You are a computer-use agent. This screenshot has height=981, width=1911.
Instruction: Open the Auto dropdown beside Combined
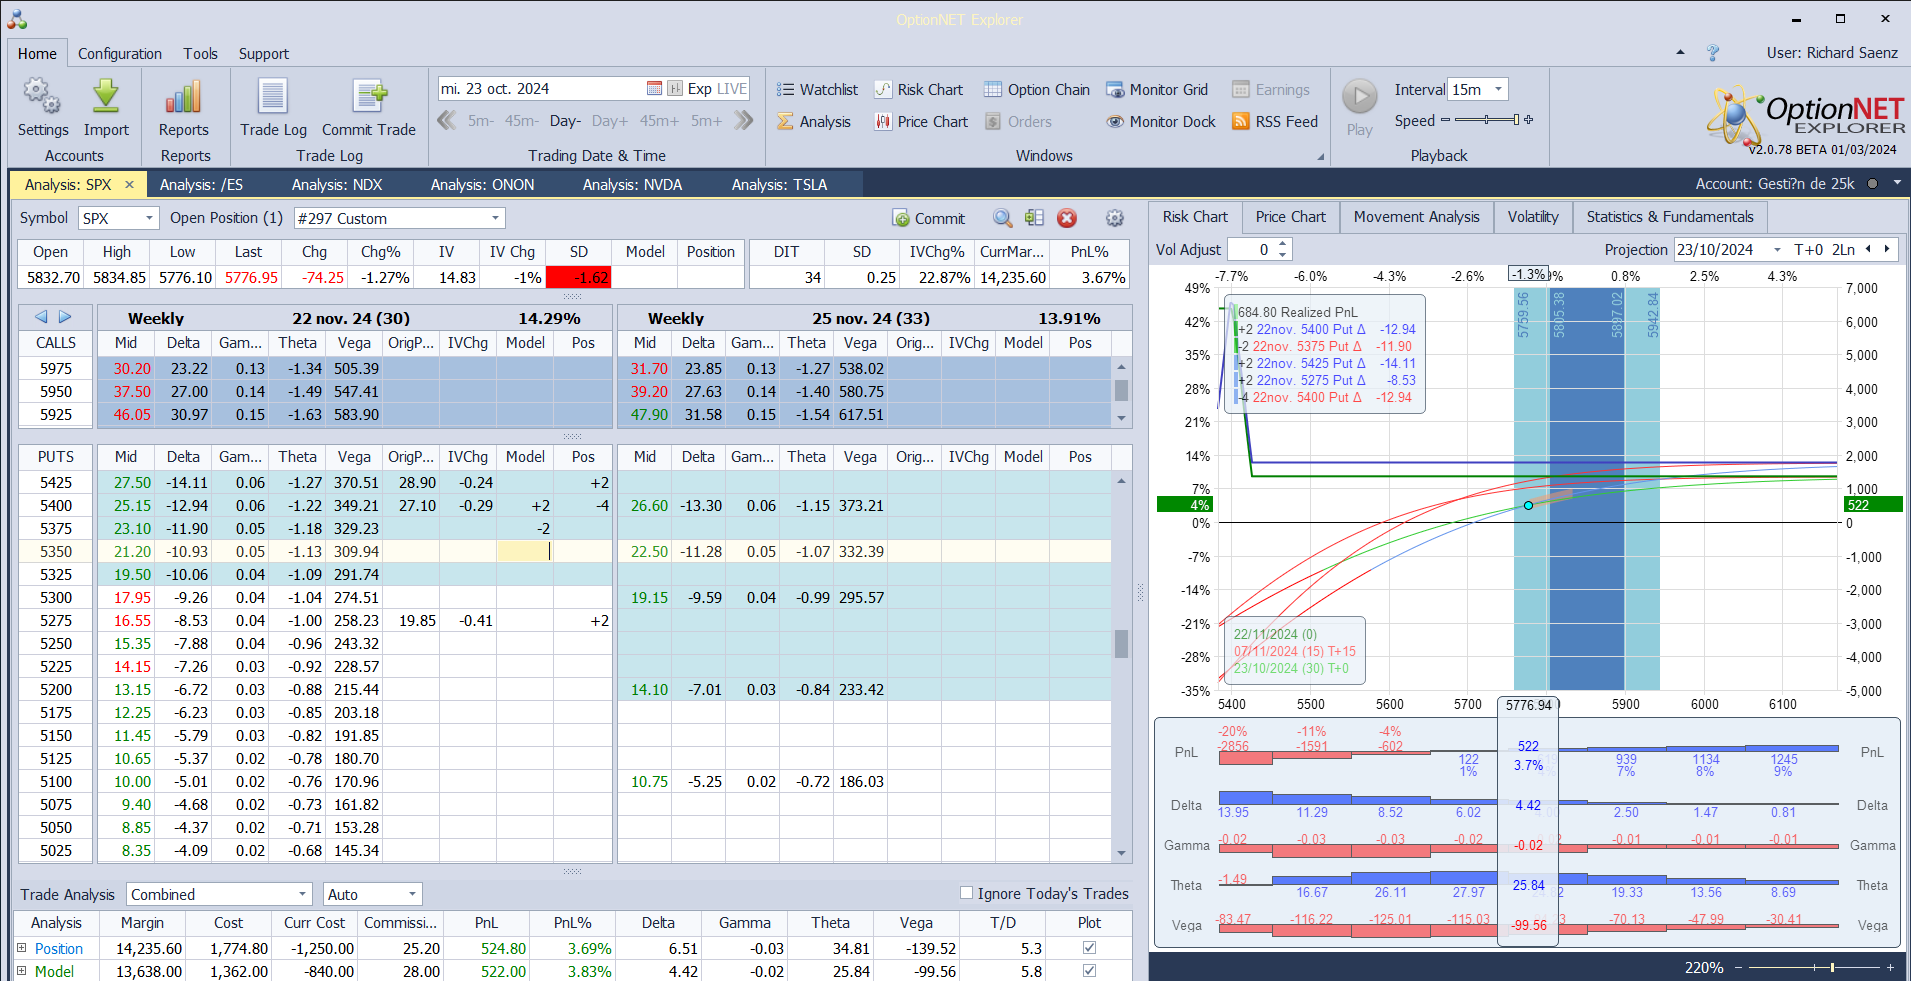[x=411, y=894]
